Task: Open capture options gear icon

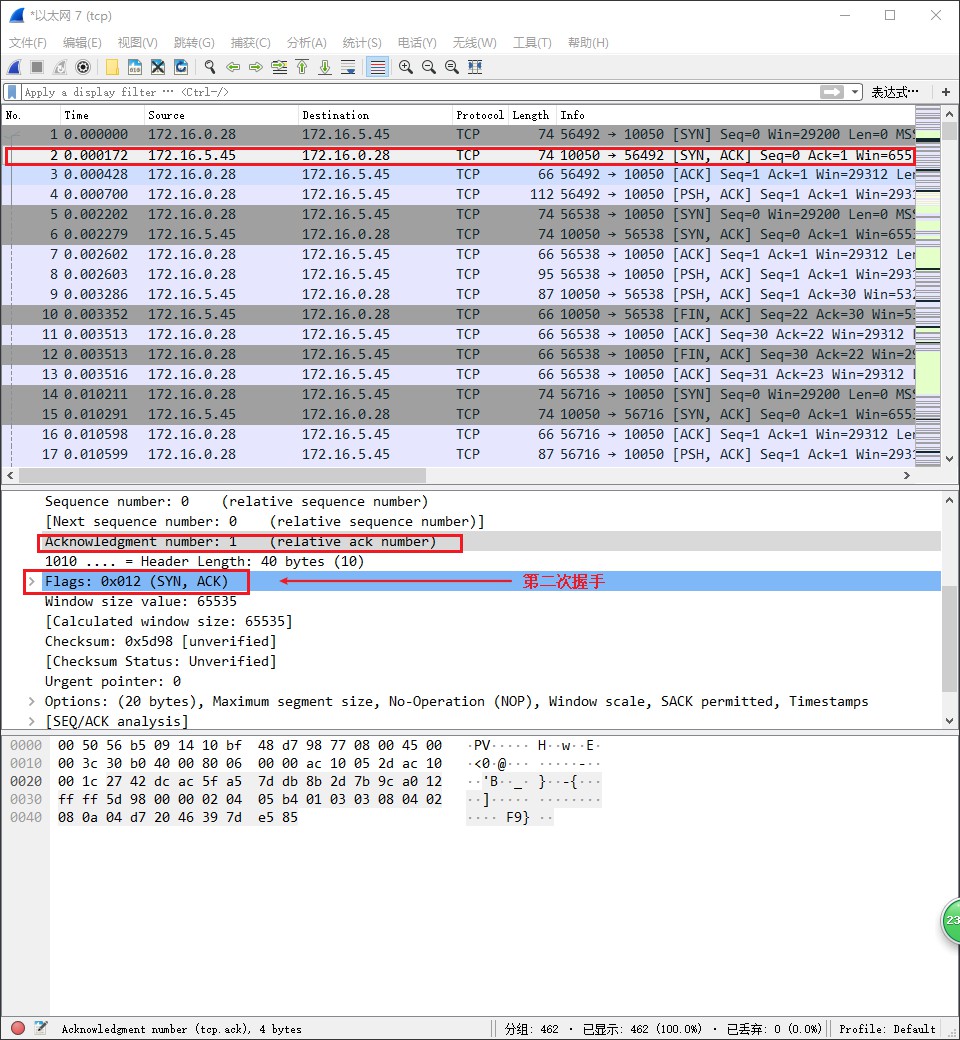Action: 83,67
